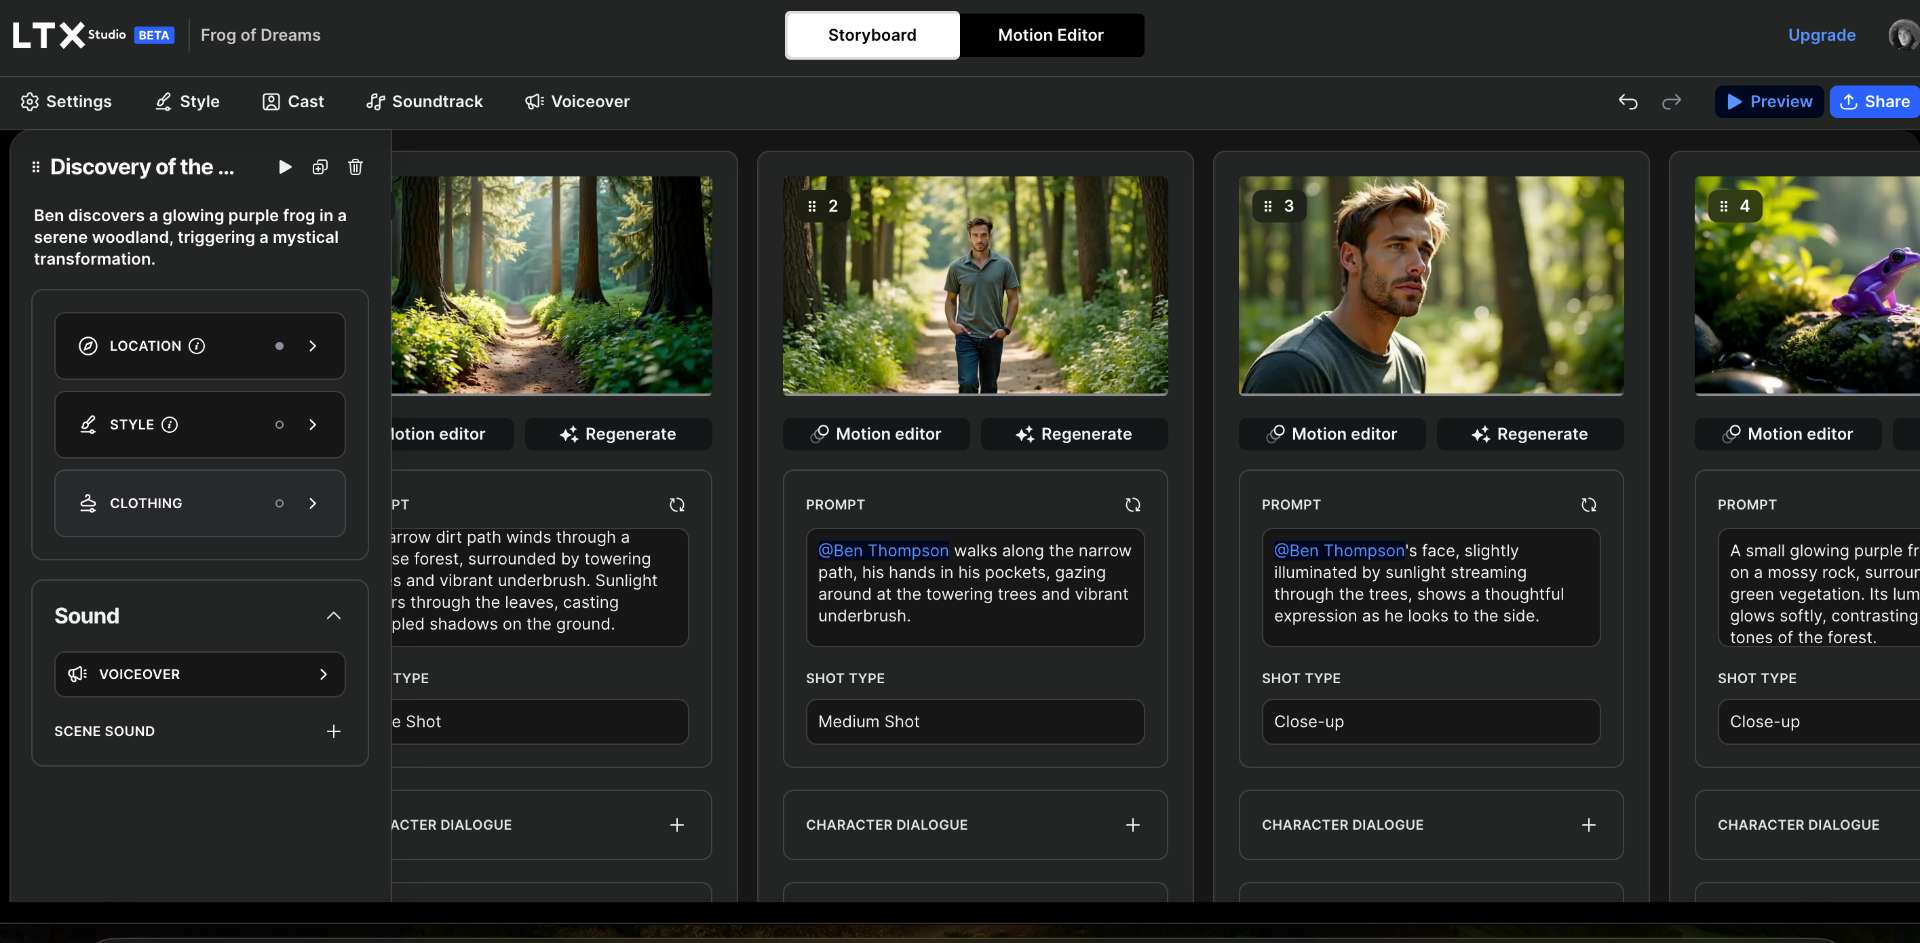
Task: Open Motion editor for shot 2
Action: pyautogui.click(x=876, y=434)
